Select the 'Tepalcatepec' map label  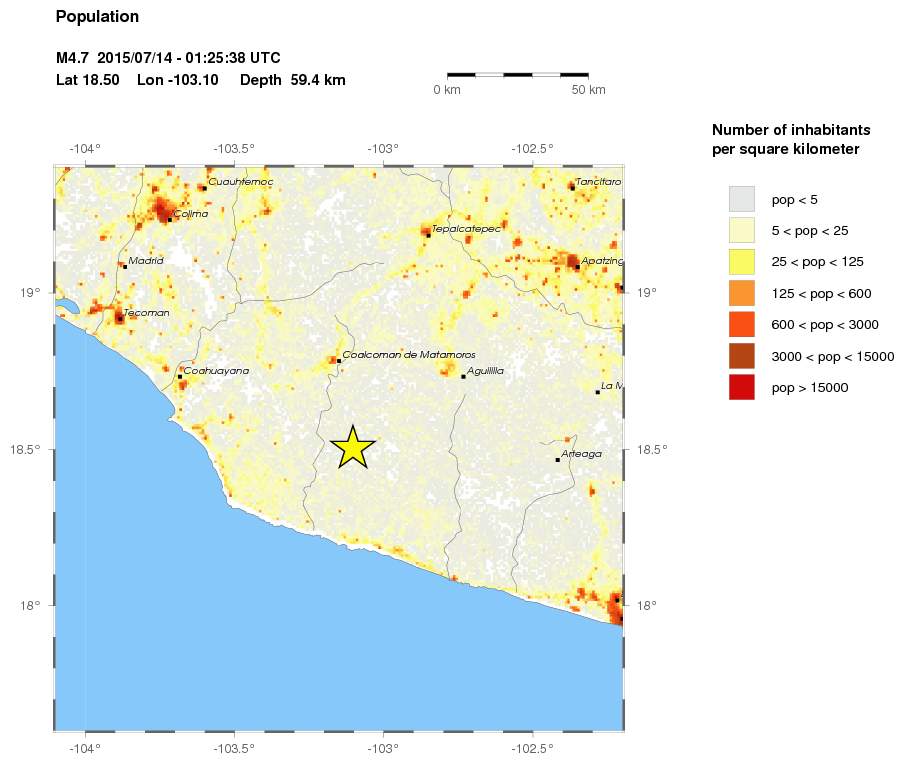tap(466, 228)
